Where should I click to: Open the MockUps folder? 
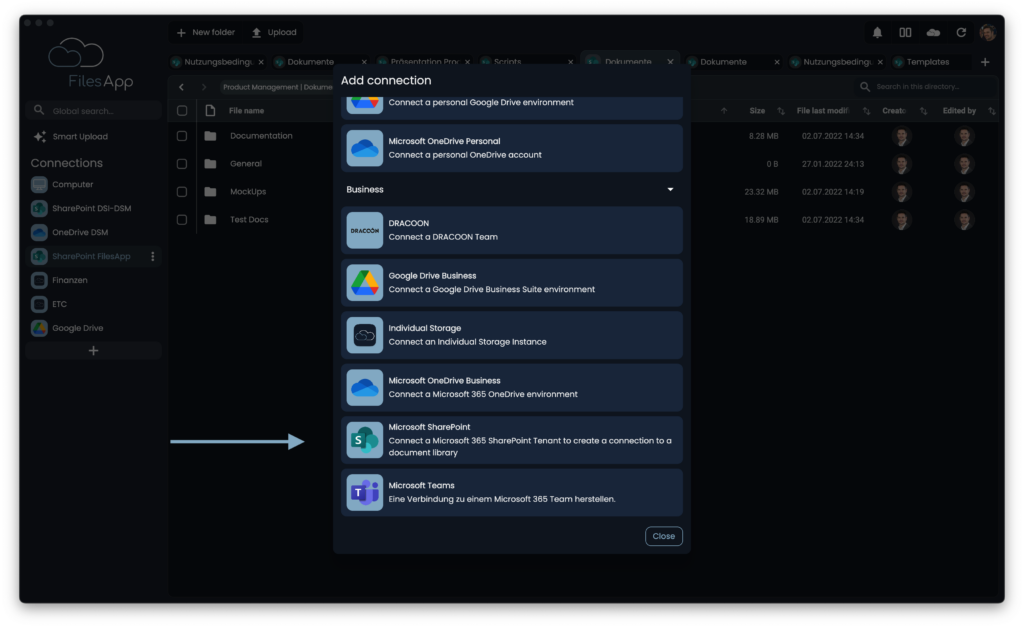248,192
